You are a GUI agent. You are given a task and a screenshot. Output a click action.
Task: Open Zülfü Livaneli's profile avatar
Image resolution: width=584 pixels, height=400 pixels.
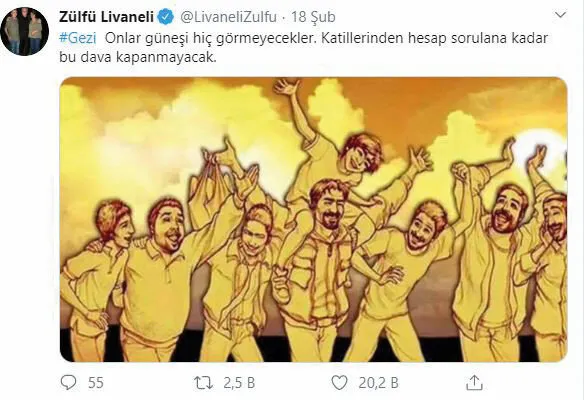(x=25, y=31)
